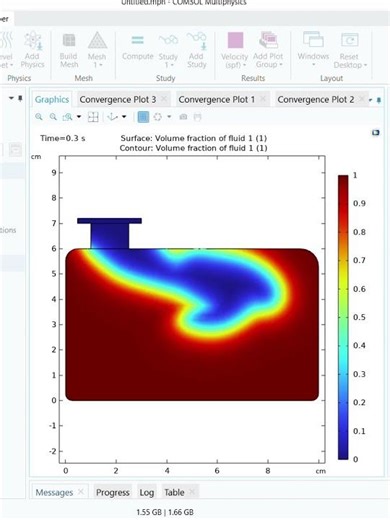This screenshot has height=520, width=390.
Task: Click the Layout ribbon group label
Action: pos(331,78)
